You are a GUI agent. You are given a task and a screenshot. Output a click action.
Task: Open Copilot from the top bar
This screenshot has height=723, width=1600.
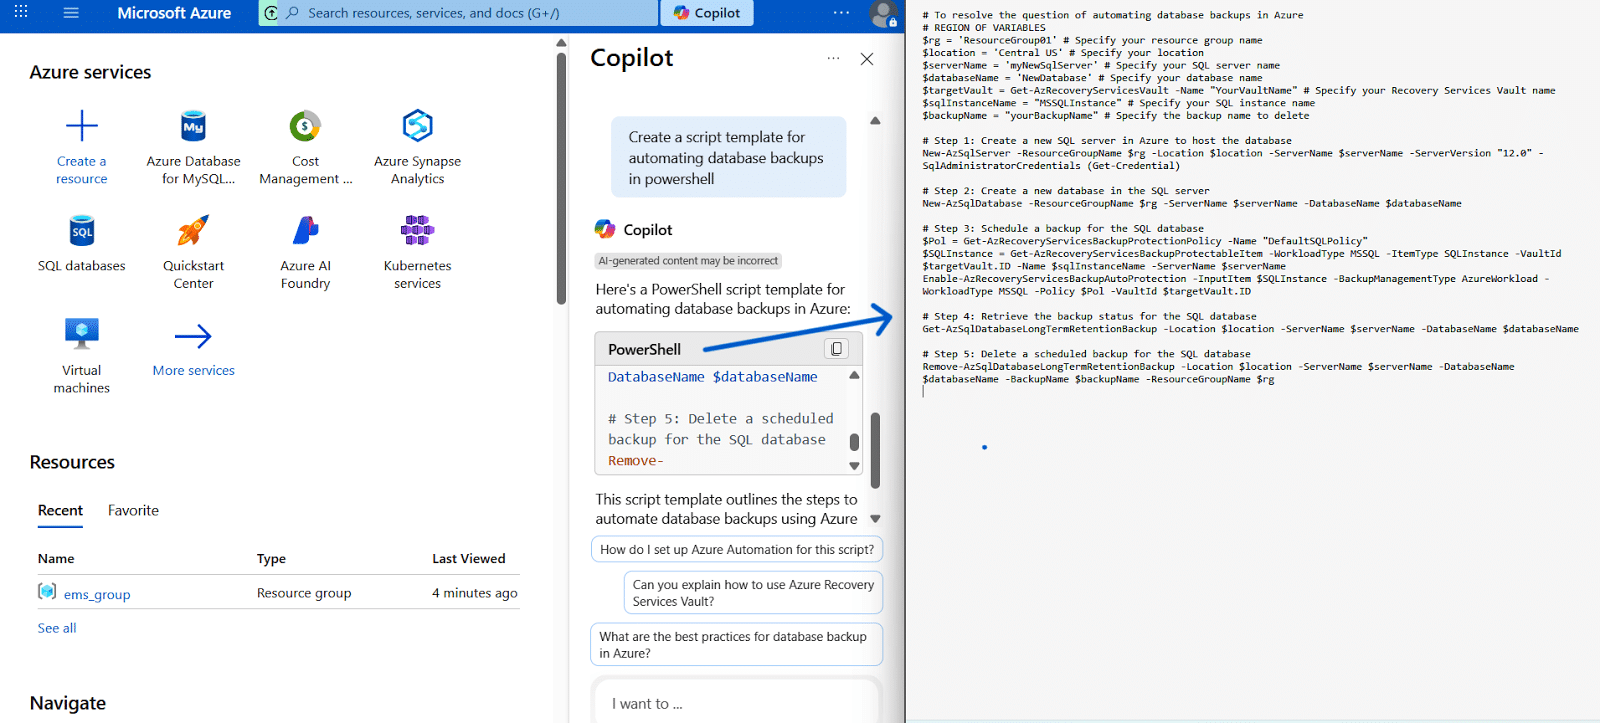(707, 13)
